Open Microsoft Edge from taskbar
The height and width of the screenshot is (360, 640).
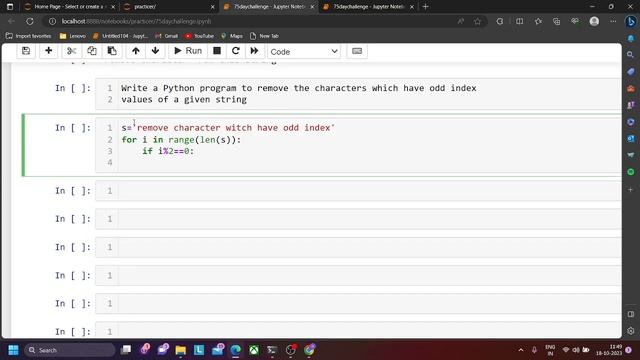coord(236,350)
